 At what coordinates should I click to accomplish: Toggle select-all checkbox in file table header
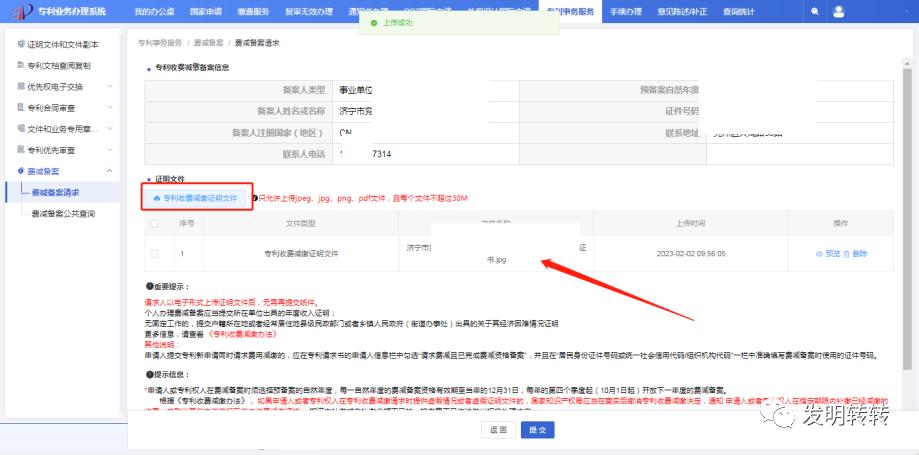tap(154, 223)
